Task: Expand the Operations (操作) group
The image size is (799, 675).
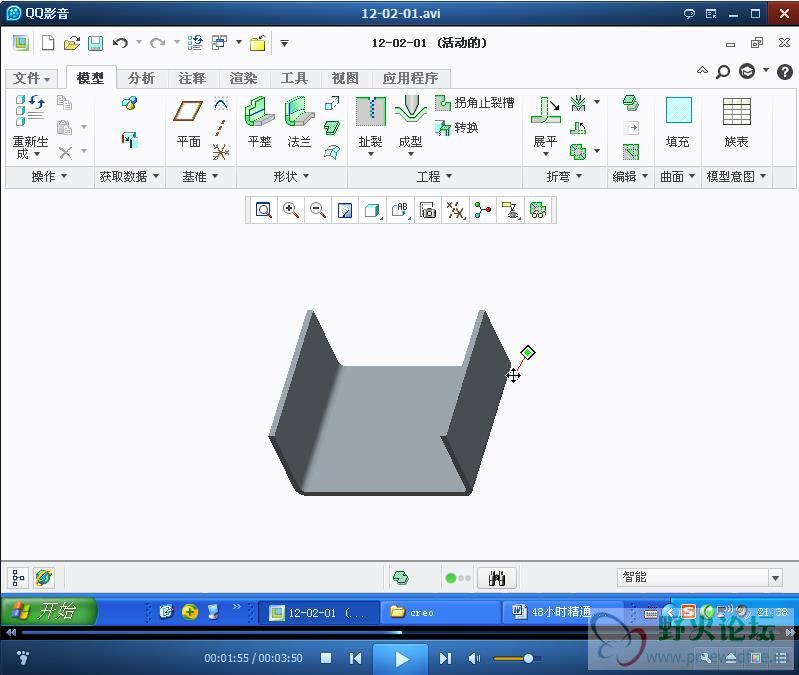Action: tap(49, 176)
